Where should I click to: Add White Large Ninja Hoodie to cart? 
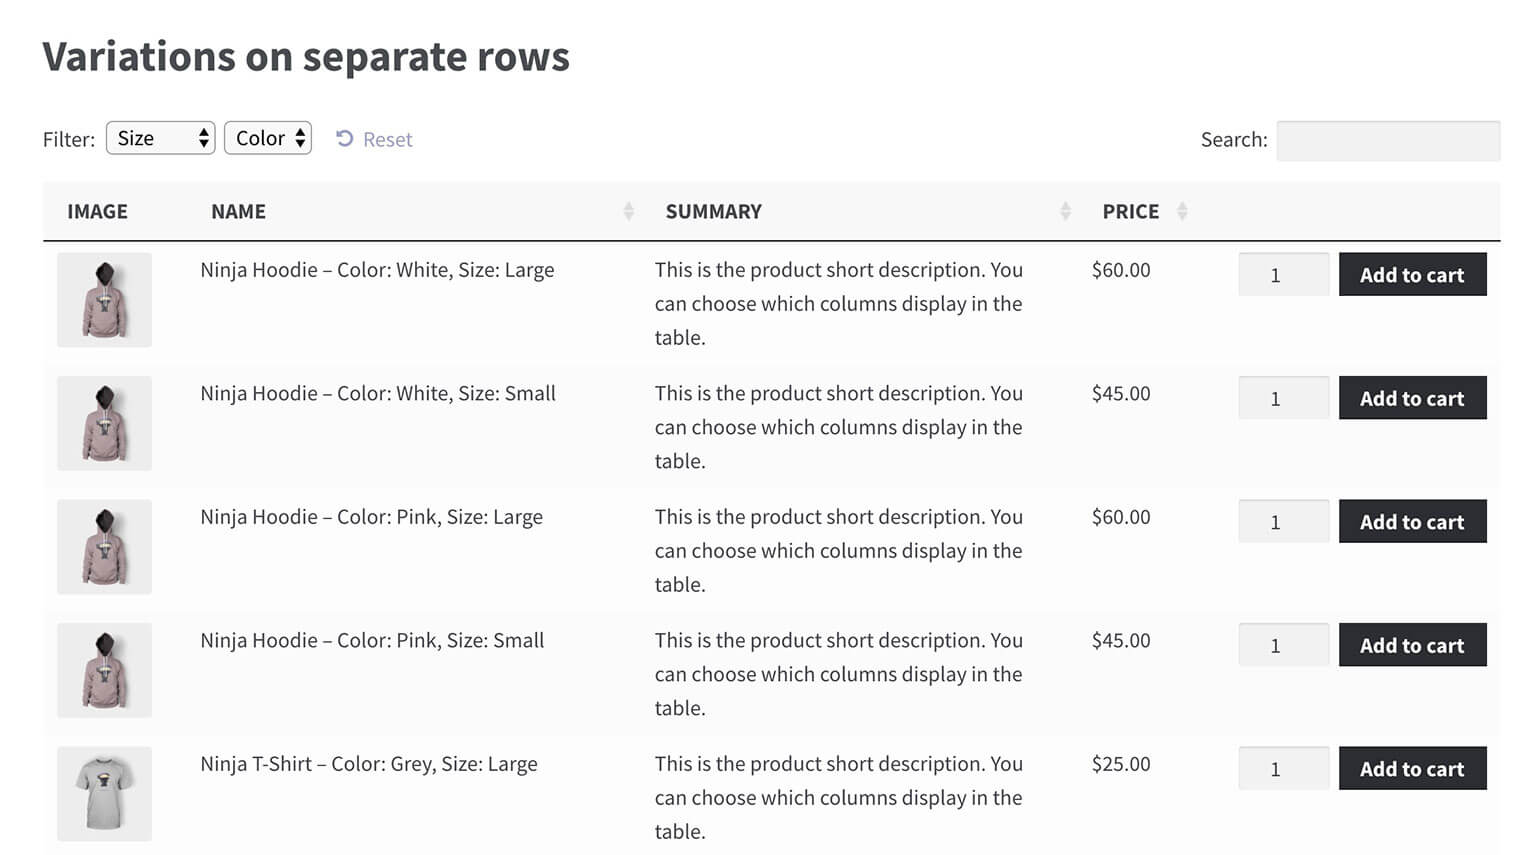[1411, 275]
